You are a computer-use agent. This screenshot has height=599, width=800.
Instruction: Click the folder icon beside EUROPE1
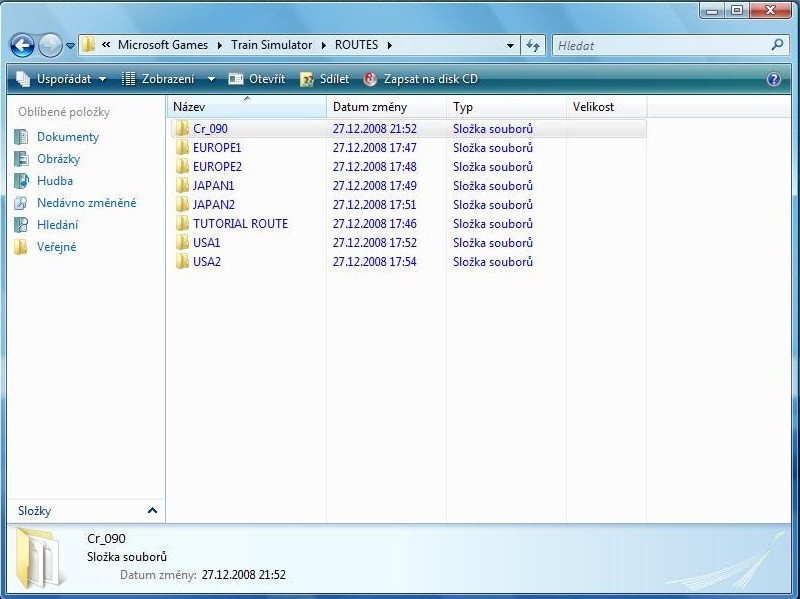[x=182, y=147]
